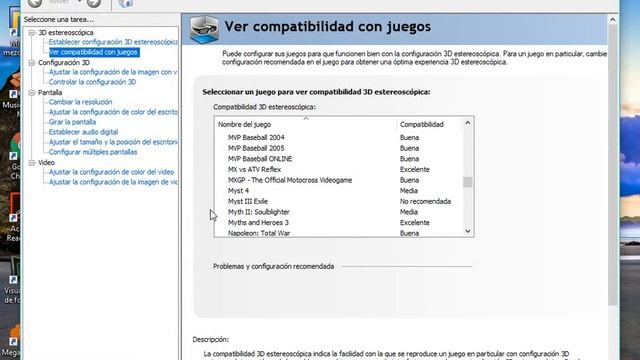Click the game list scrollbar thumb
The width and height of the screenshot is (640, 360).
tap(468, 182)
